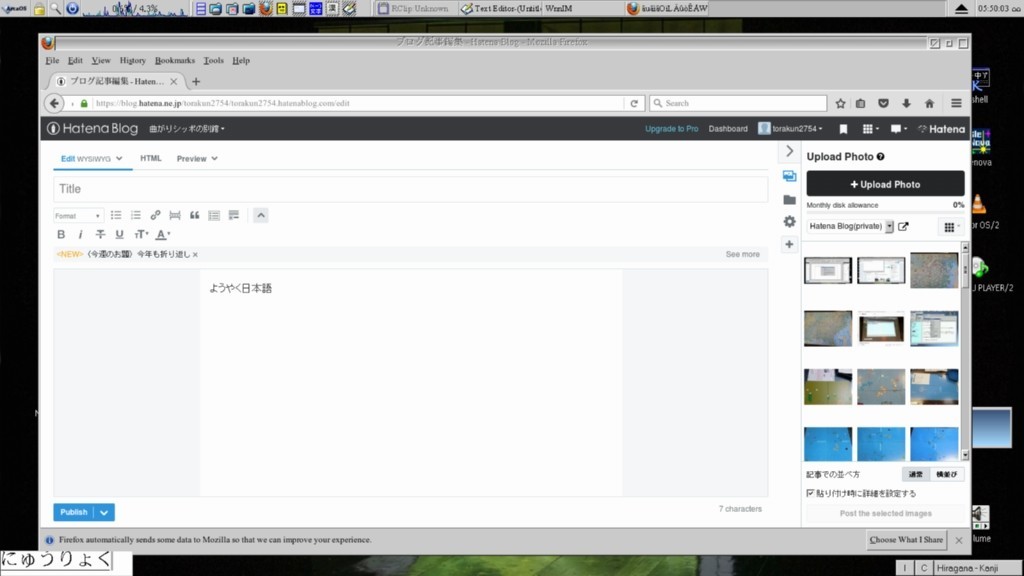1024x576 pixels.
Task: Collapse the sidebar with the right arrow
Action: coord(790,152)
